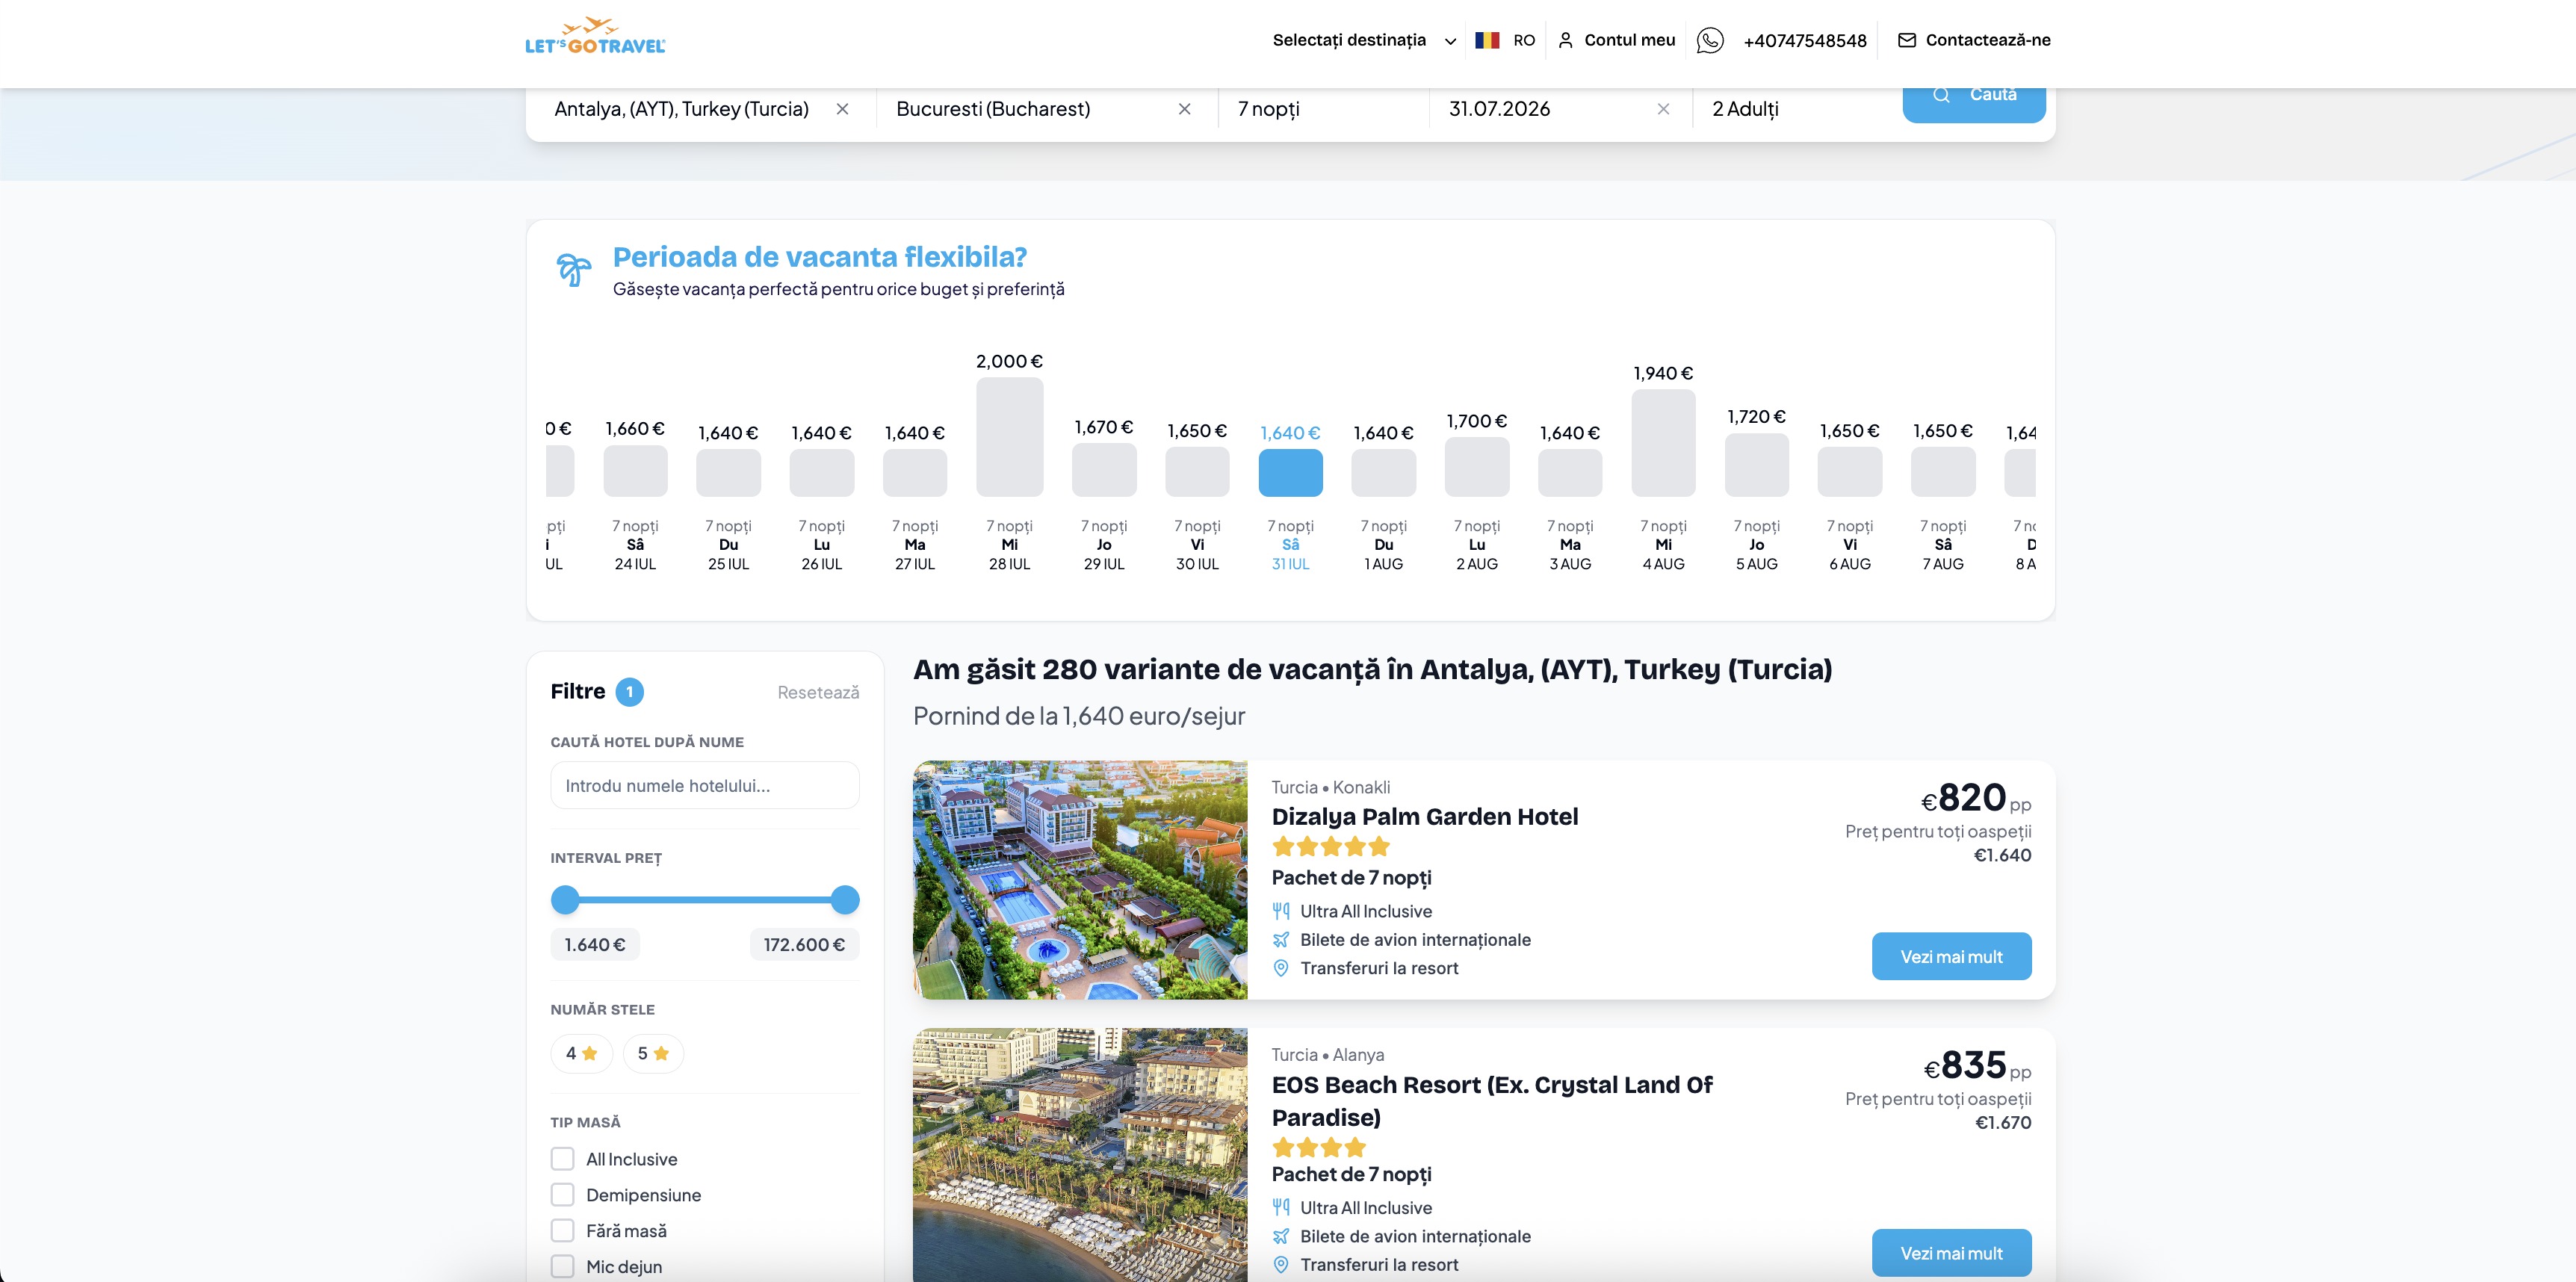Open Dizalya Palm Garden Hotel photo

pyautogui.click(x=1080, y=880)
